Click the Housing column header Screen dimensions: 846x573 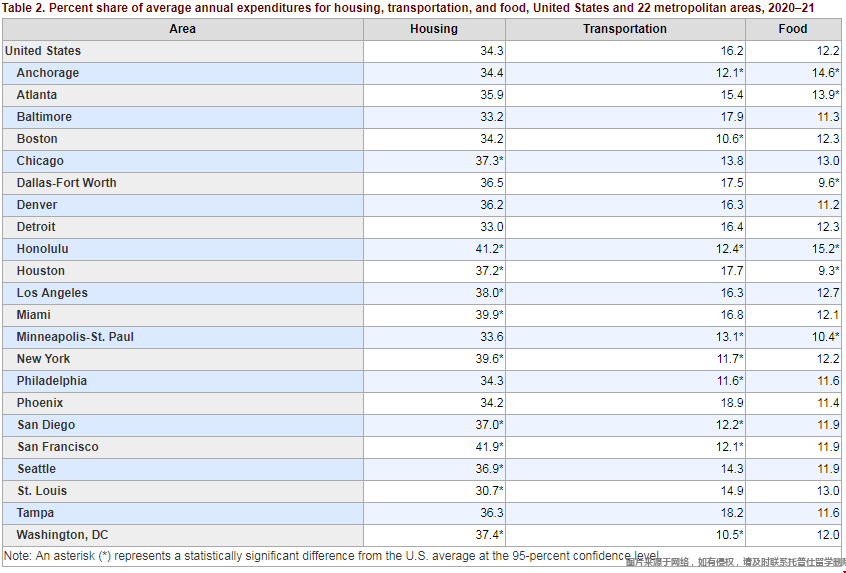click(x=434, y=29)
